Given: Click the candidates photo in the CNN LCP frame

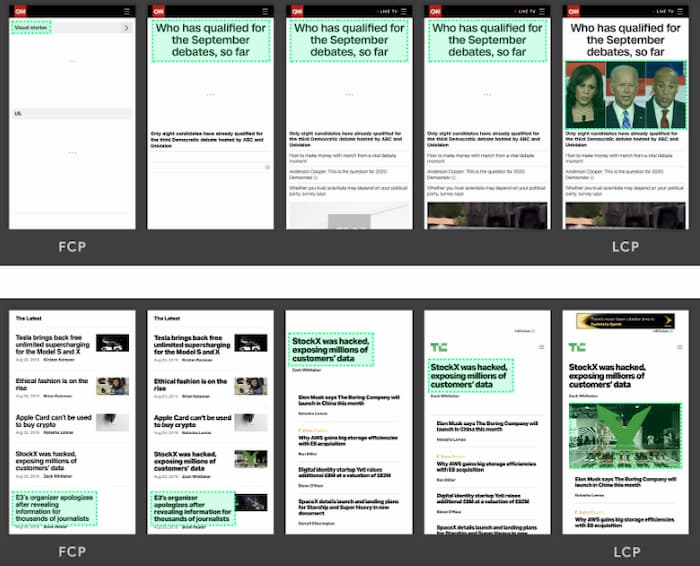Looking at the screenshot, I should coord(625,95).
